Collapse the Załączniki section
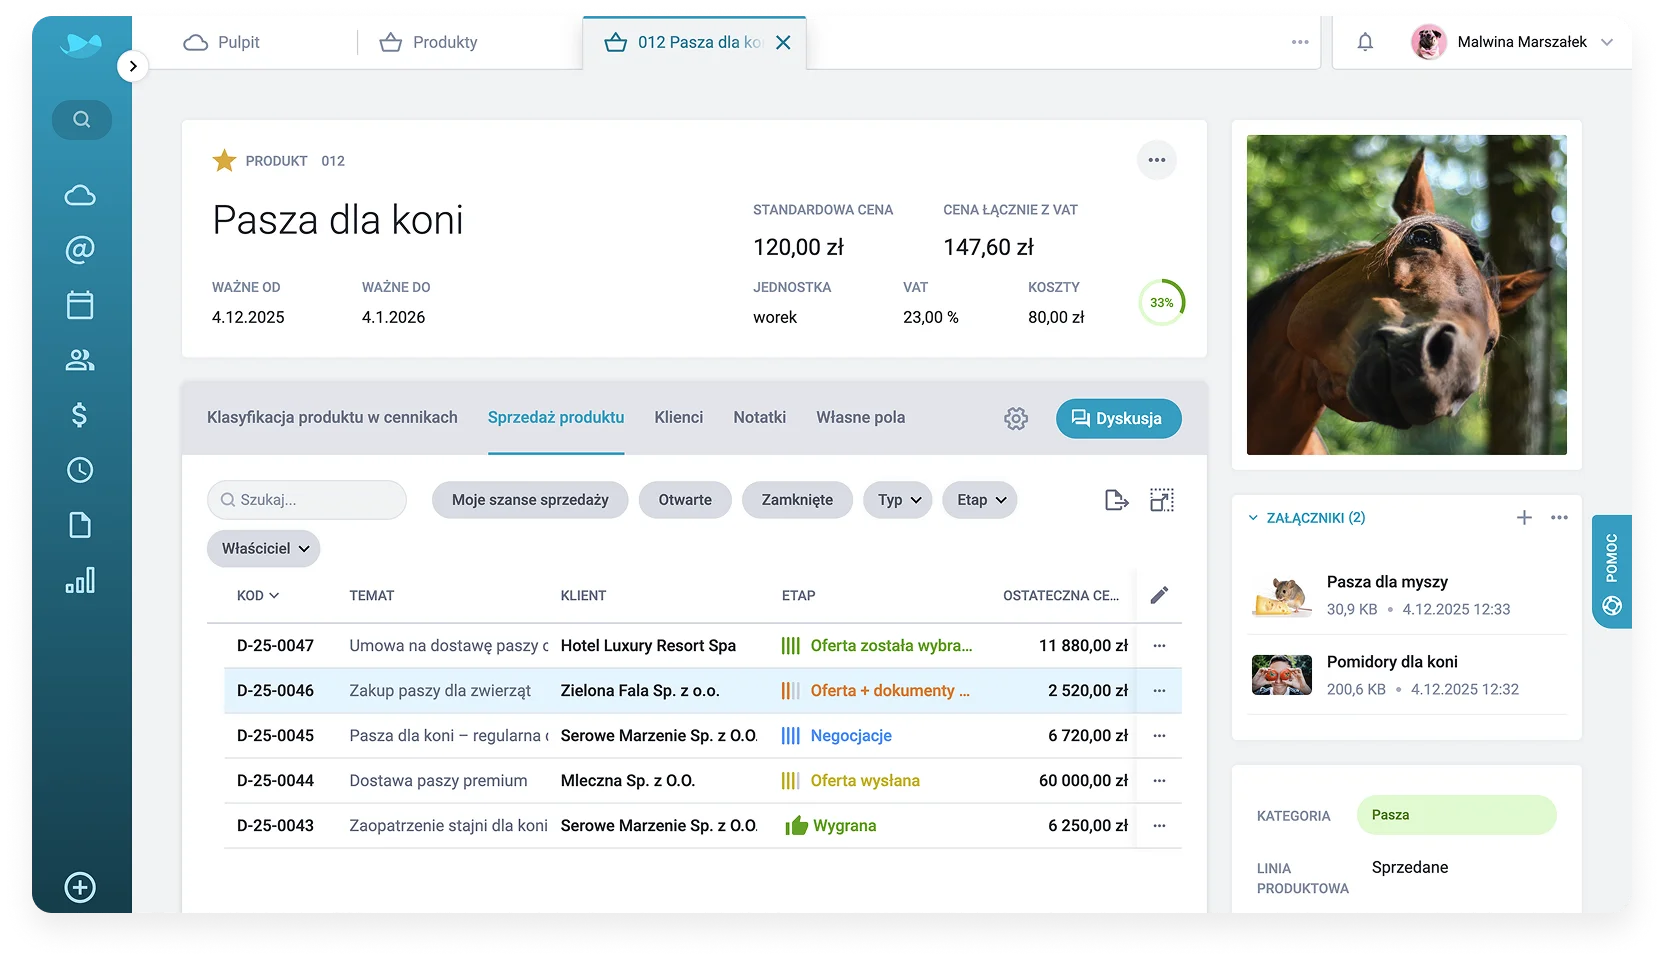 click(x=1253, y=518)
